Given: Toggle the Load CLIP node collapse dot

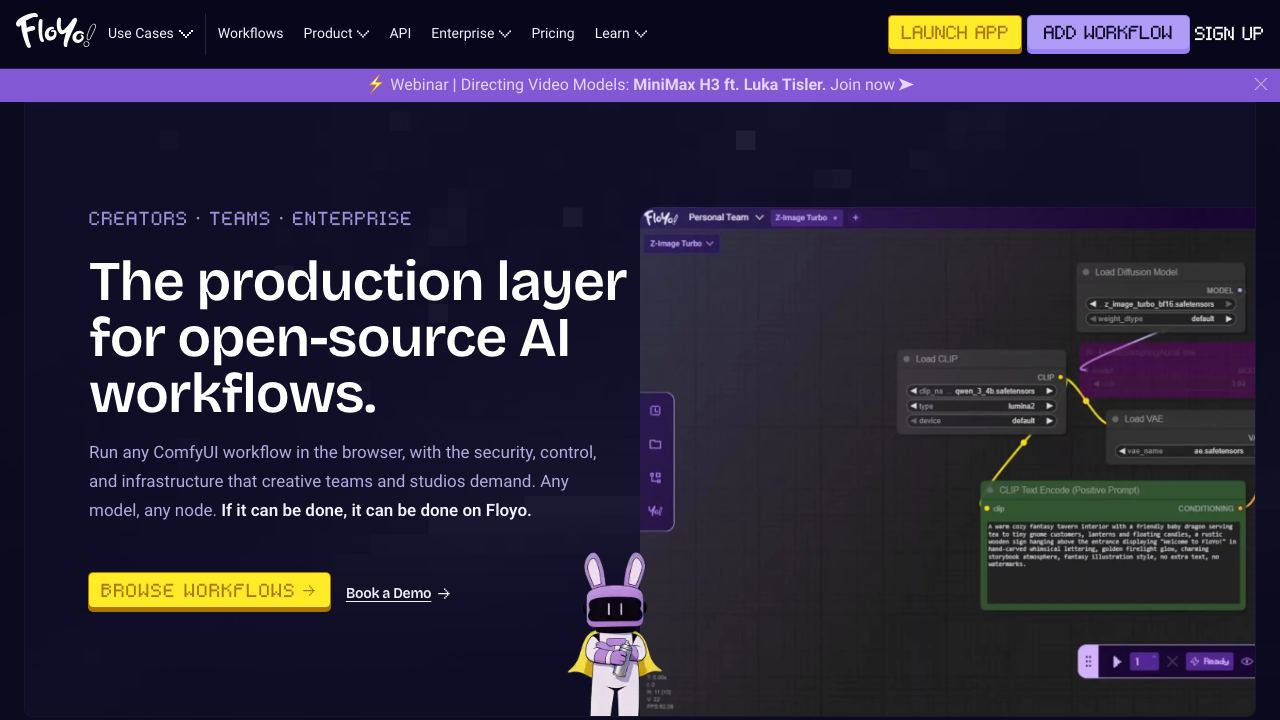Looking at the screenshot, I should [x=906, y=359].
